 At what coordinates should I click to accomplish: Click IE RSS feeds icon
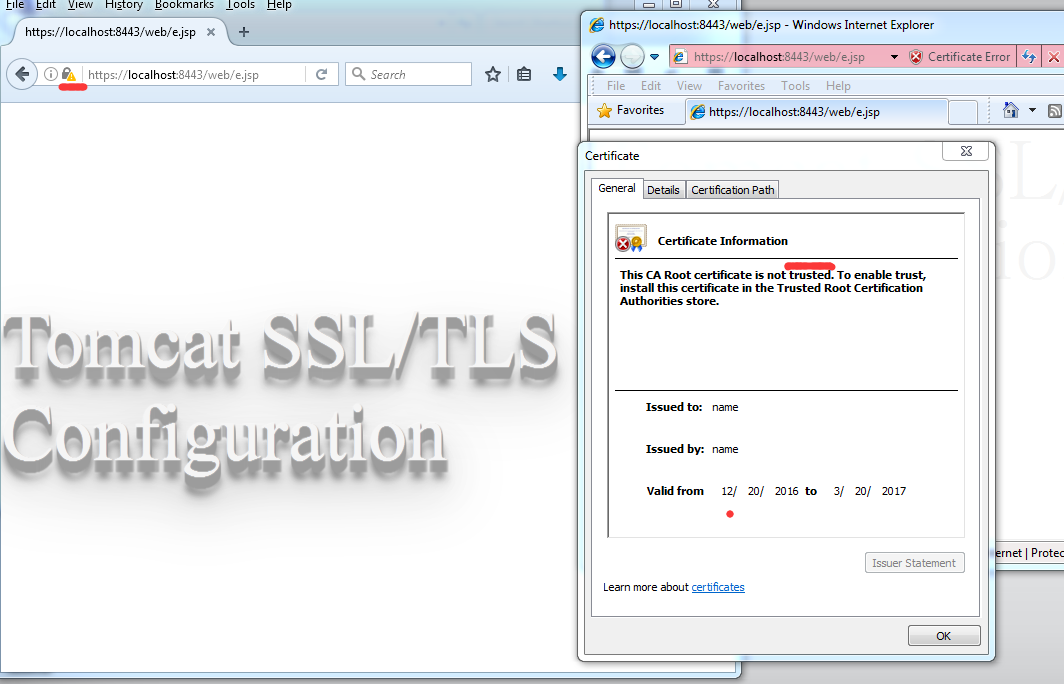click(1055, 111)
